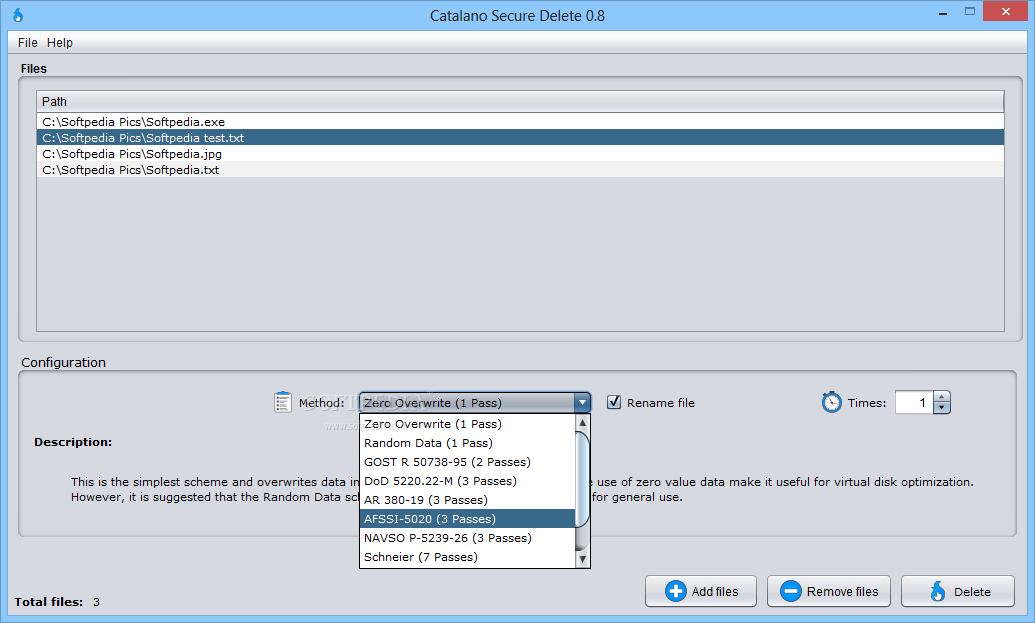Select AR 380-19 (3 Passes) method
The image size is (1035, 623).
(x=467, y=500)
